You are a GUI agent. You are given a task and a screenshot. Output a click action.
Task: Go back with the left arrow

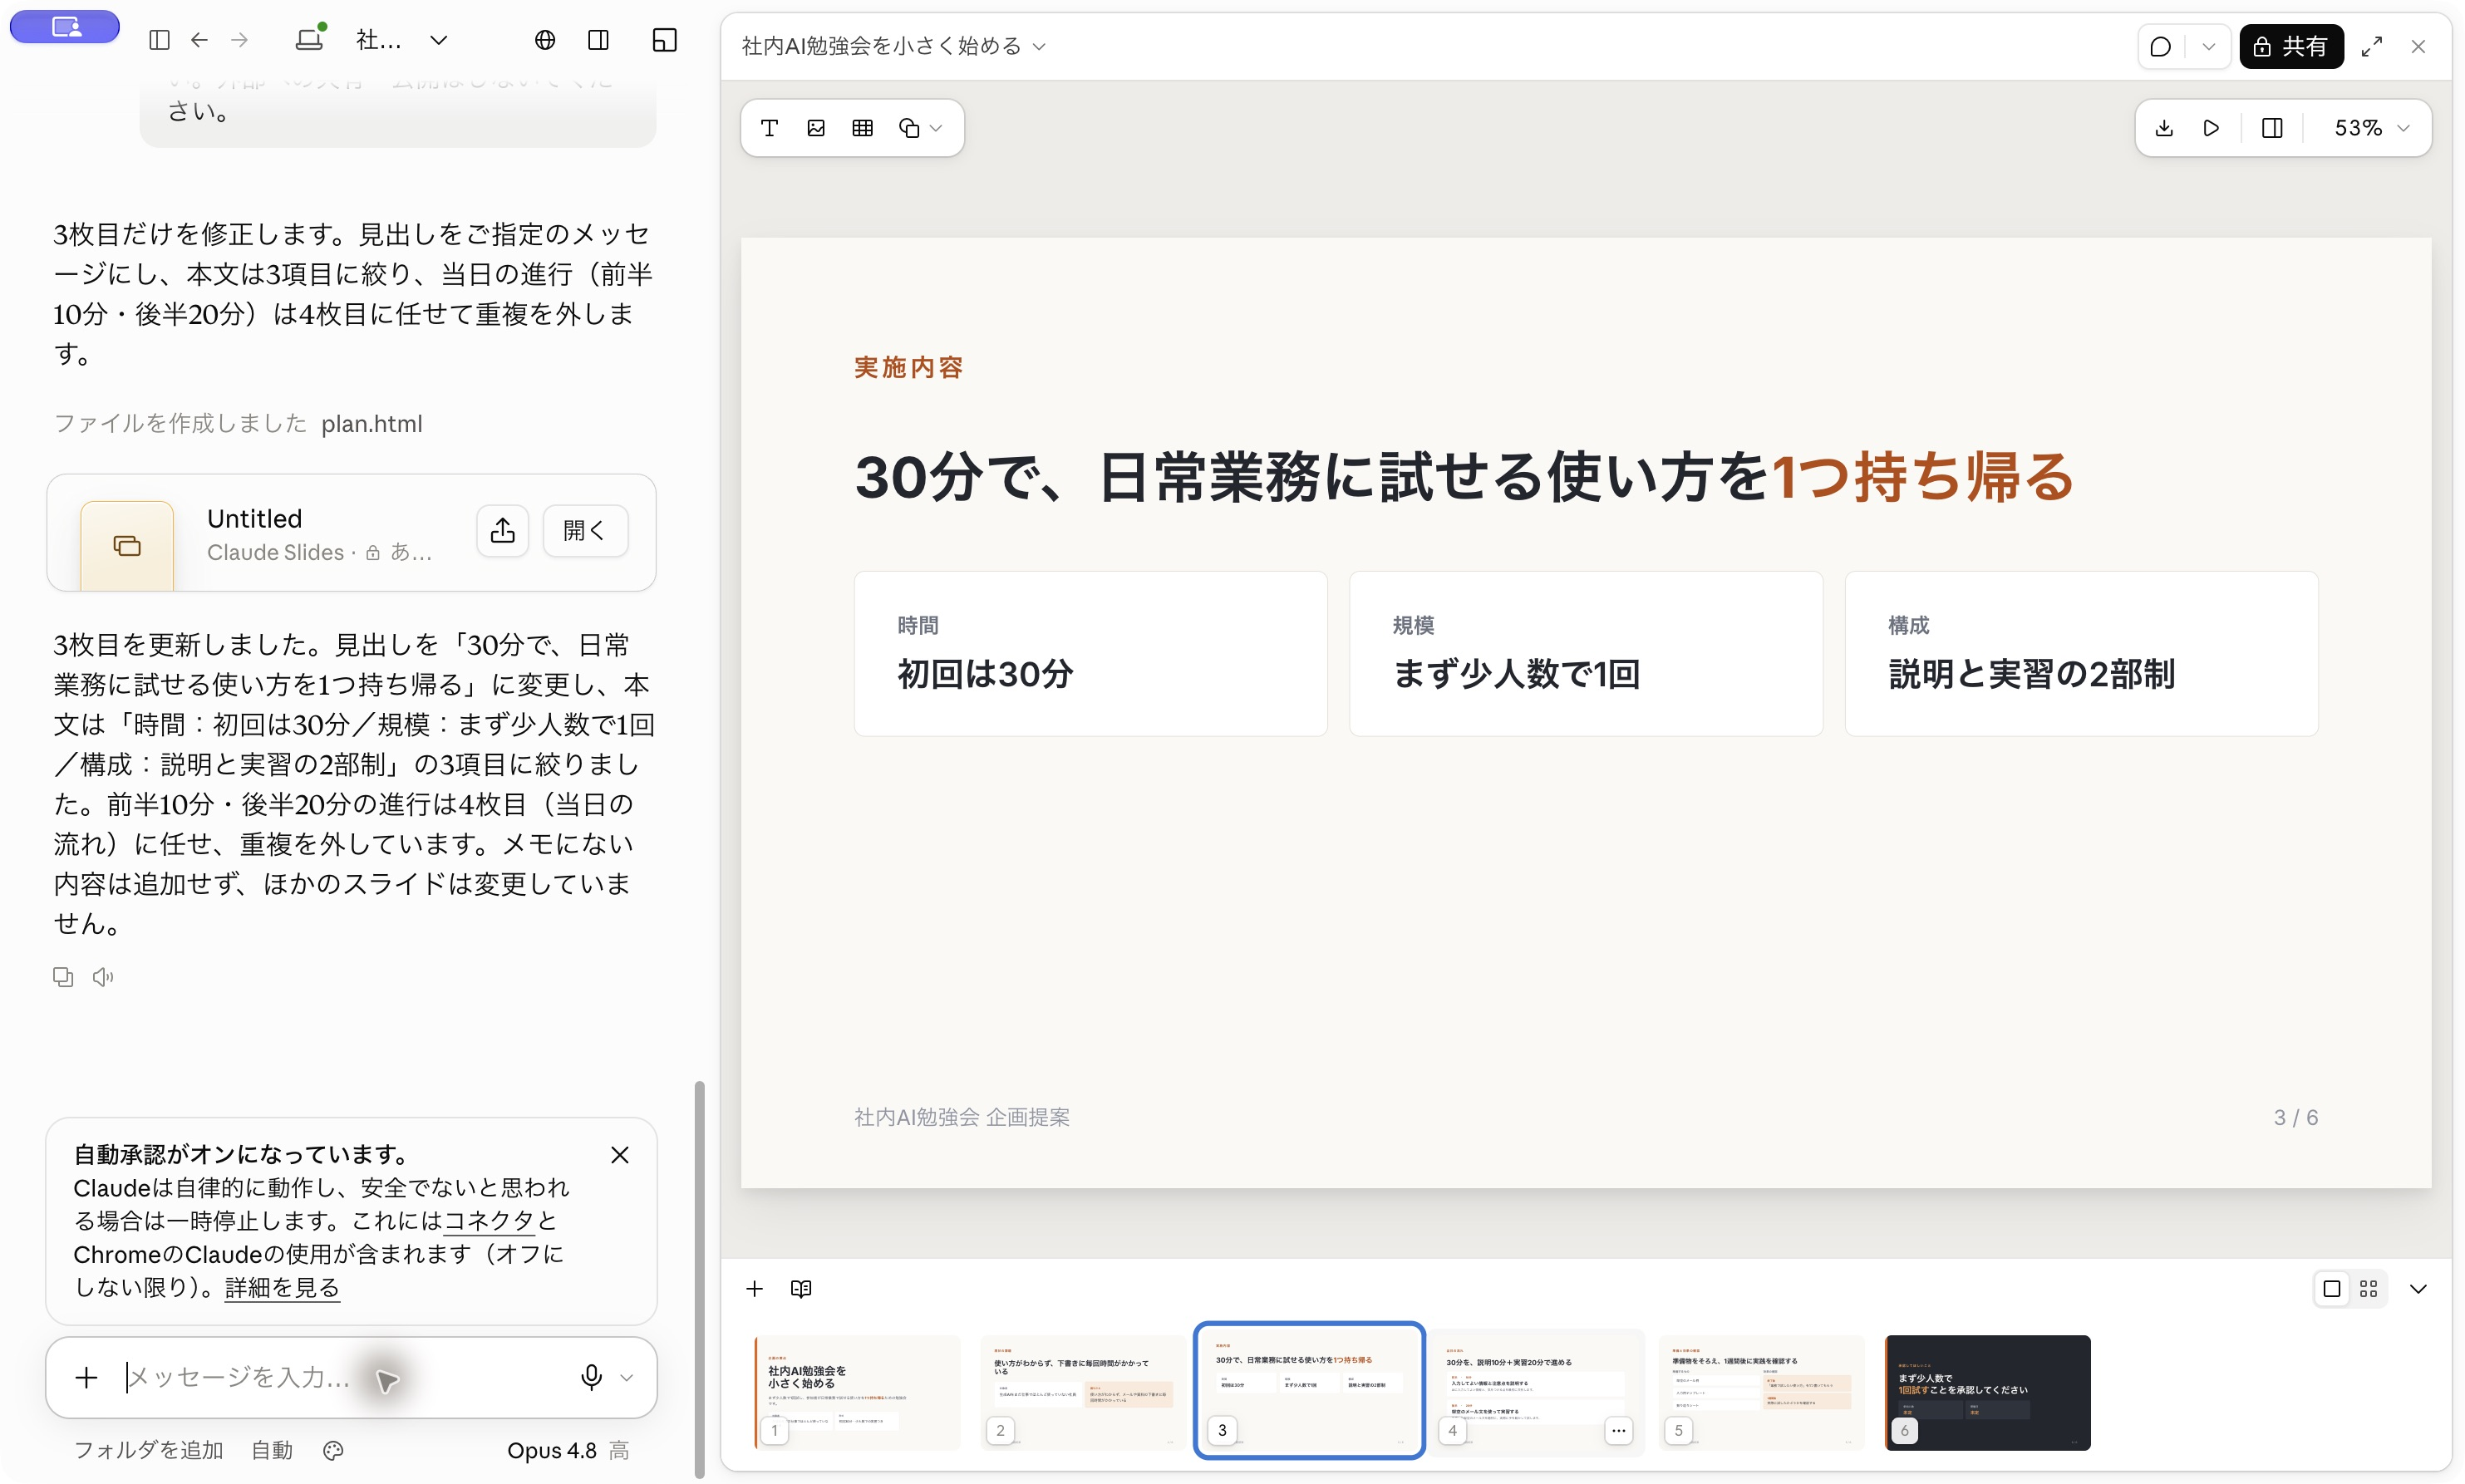click(199, 40)
